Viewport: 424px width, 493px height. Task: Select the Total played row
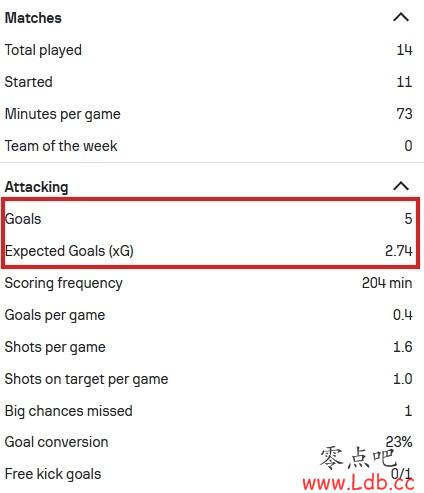(x=209, y=50)
